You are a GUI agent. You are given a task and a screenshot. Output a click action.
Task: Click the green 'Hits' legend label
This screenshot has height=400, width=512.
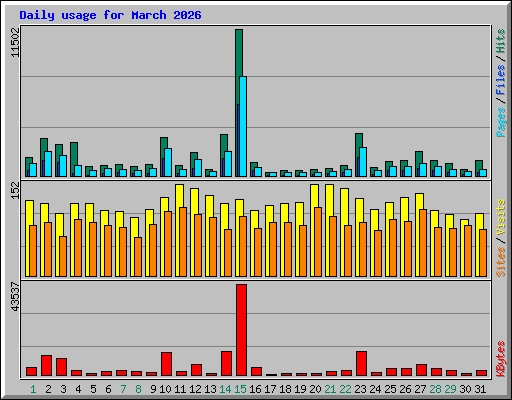tap(500, 41)
